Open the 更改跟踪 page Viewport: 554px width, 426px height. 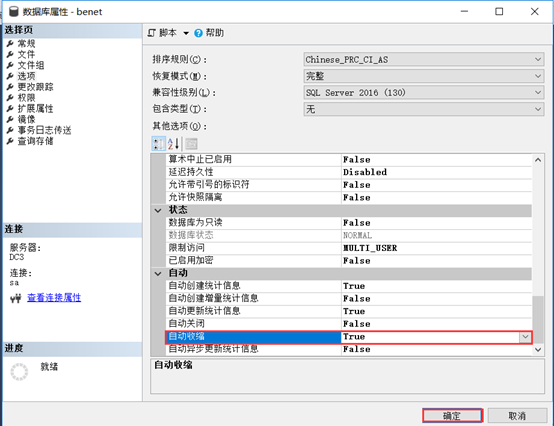[x=35, y=87]
